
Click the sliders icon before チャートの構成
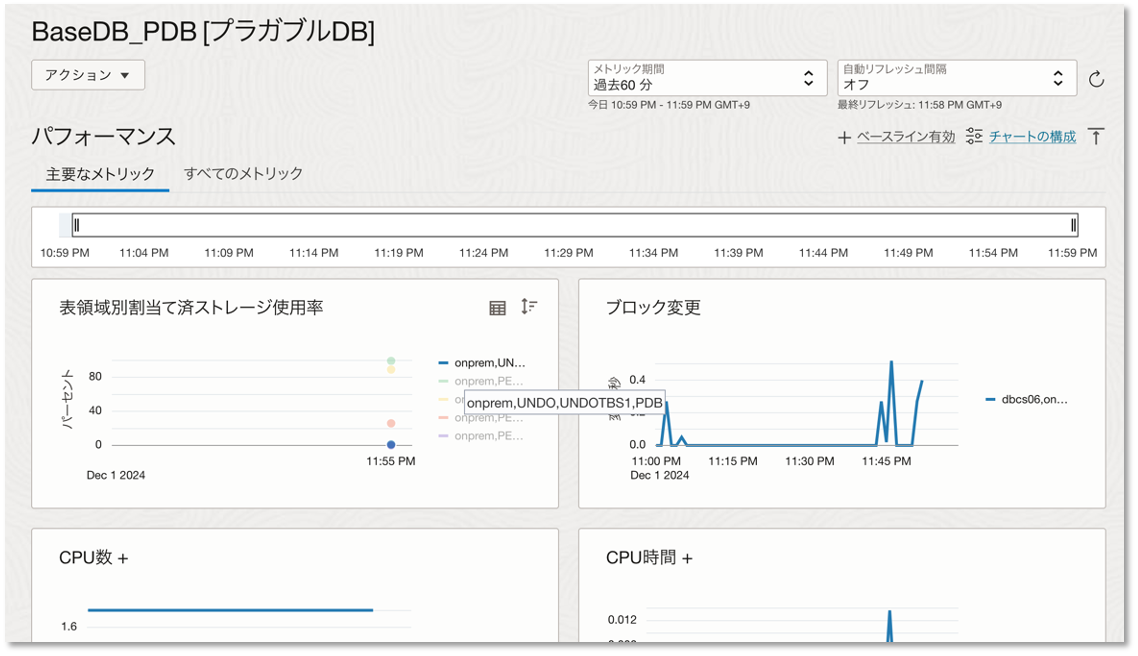pyautogui.click(x=974, y=137)
